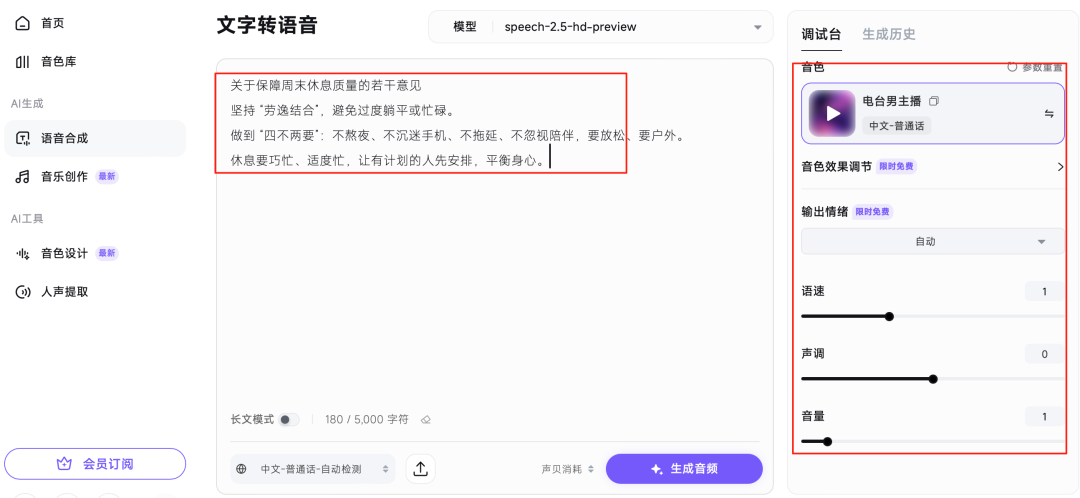Switch to the 生成历史 tab
Viewport: 1080px width, 498px height.
pyautogui.click(x=887, y=34)
